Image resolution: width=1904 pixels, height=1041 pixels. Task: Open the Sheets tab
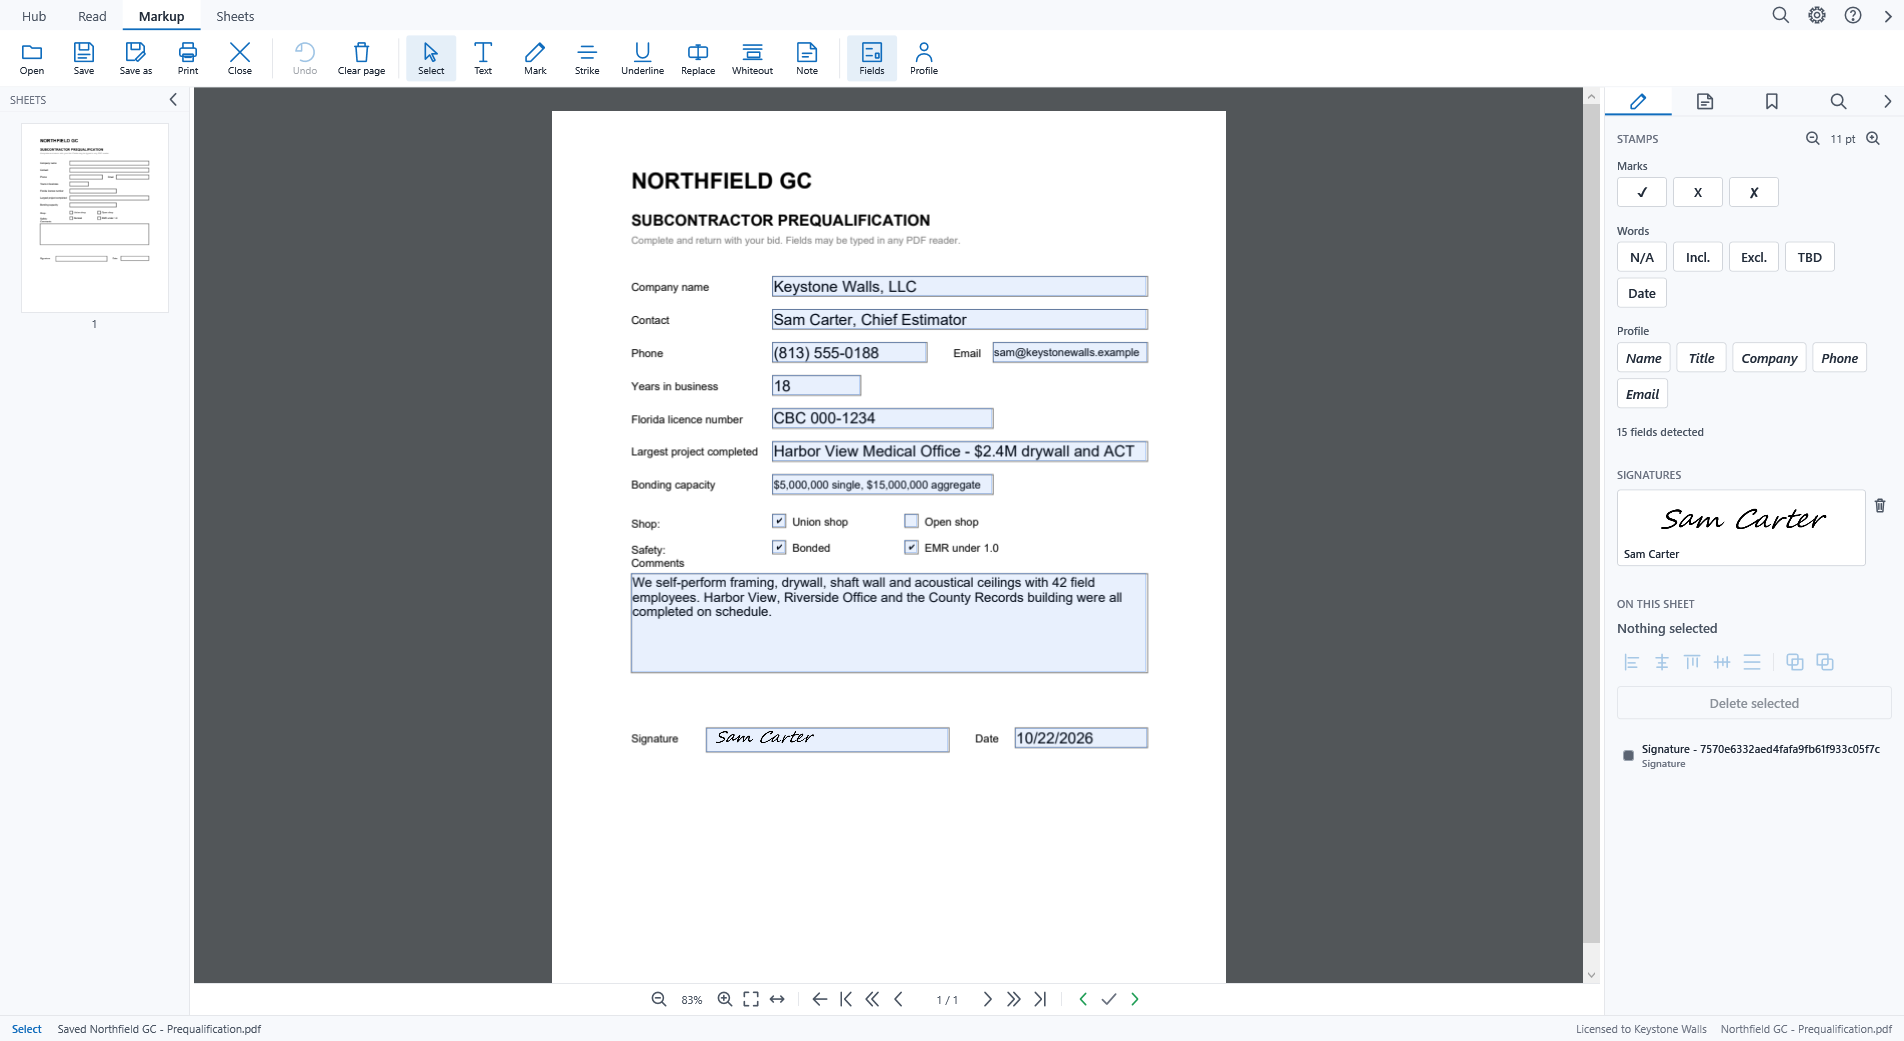point(235,16)
